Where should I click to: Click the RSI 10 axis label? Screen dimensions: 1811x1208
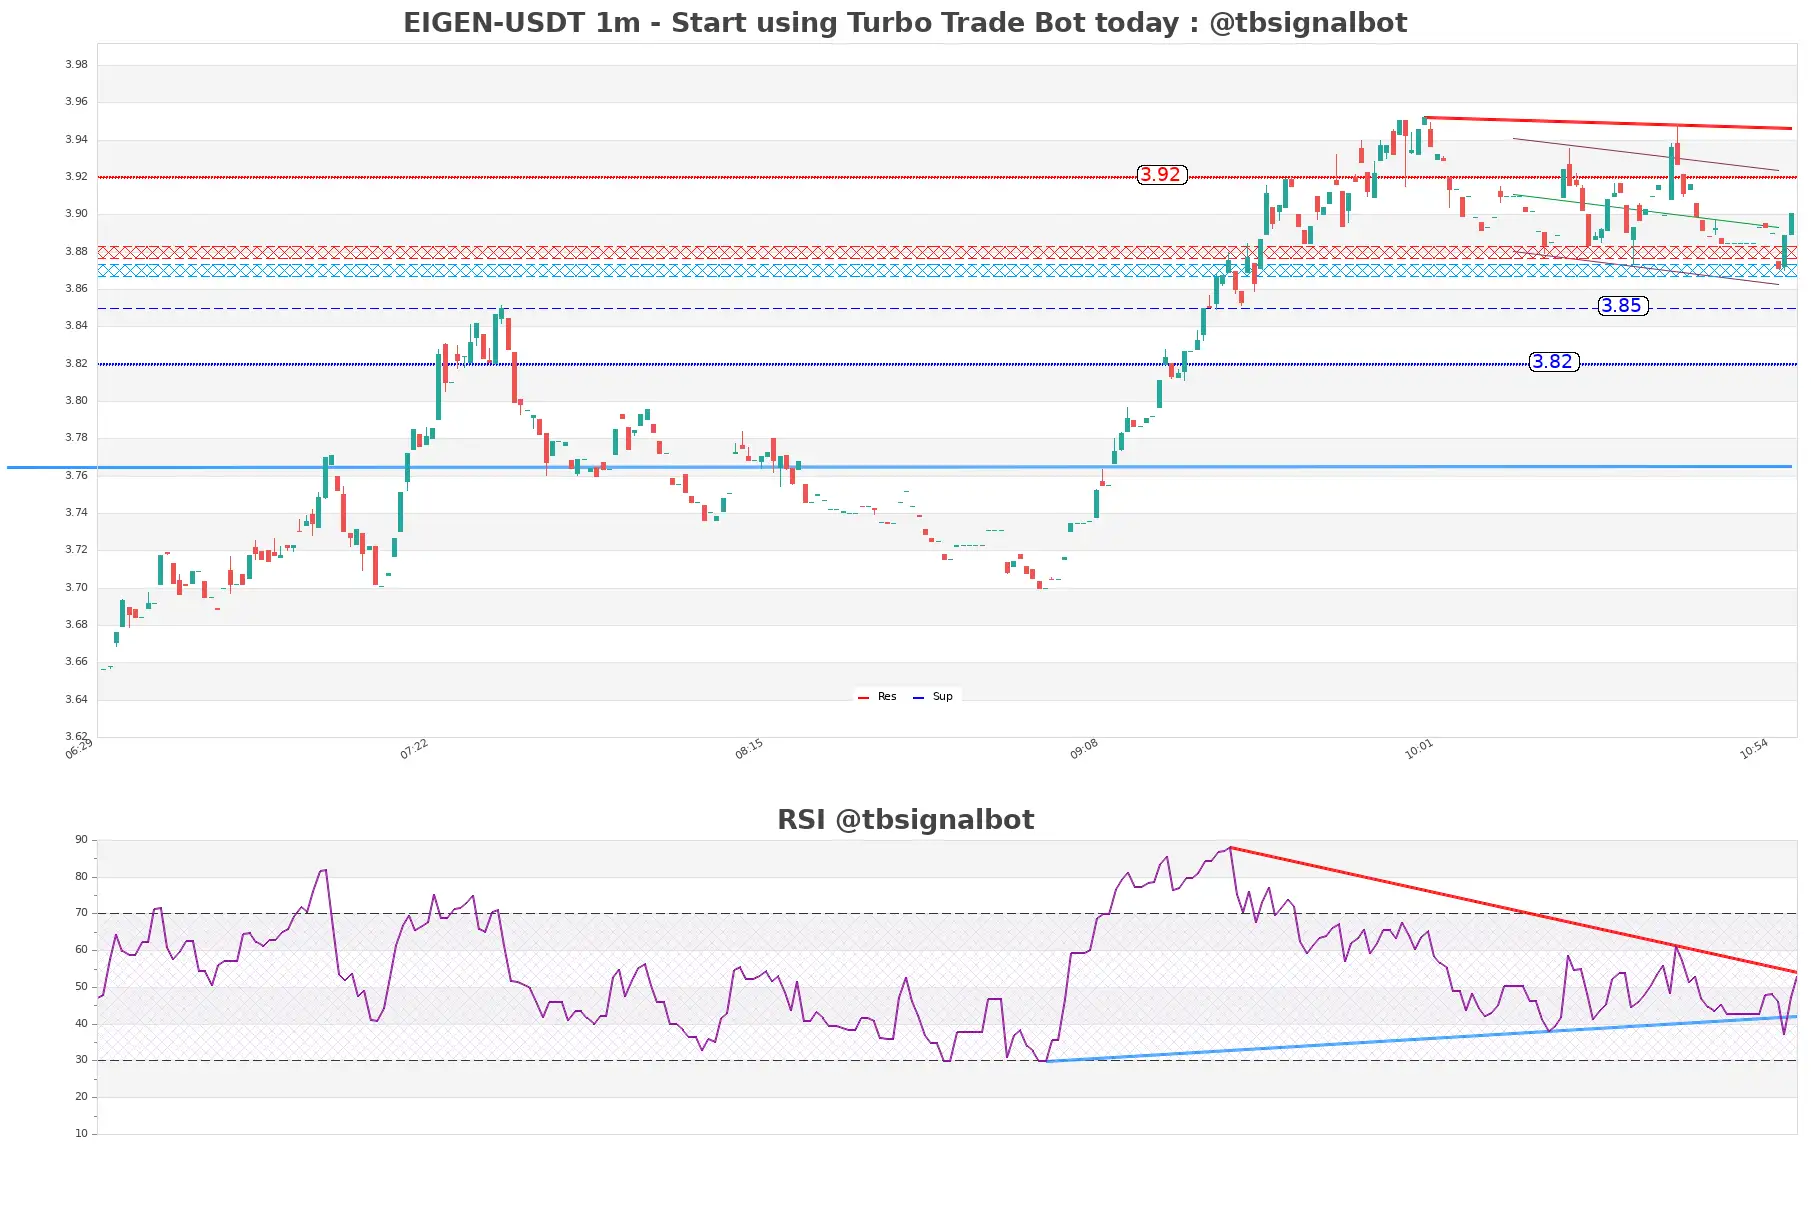pyautogui.click(x=81, y=1134)
